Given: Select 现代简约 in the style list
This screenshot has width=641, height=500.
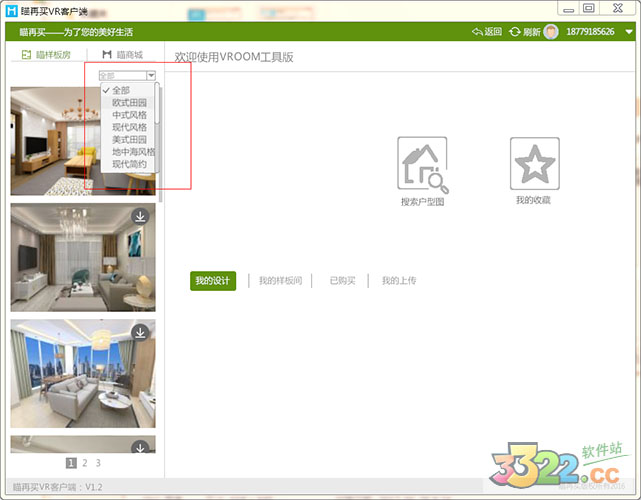Looking at the screenshot, I should pyautogui.click(x=128, y=164).
